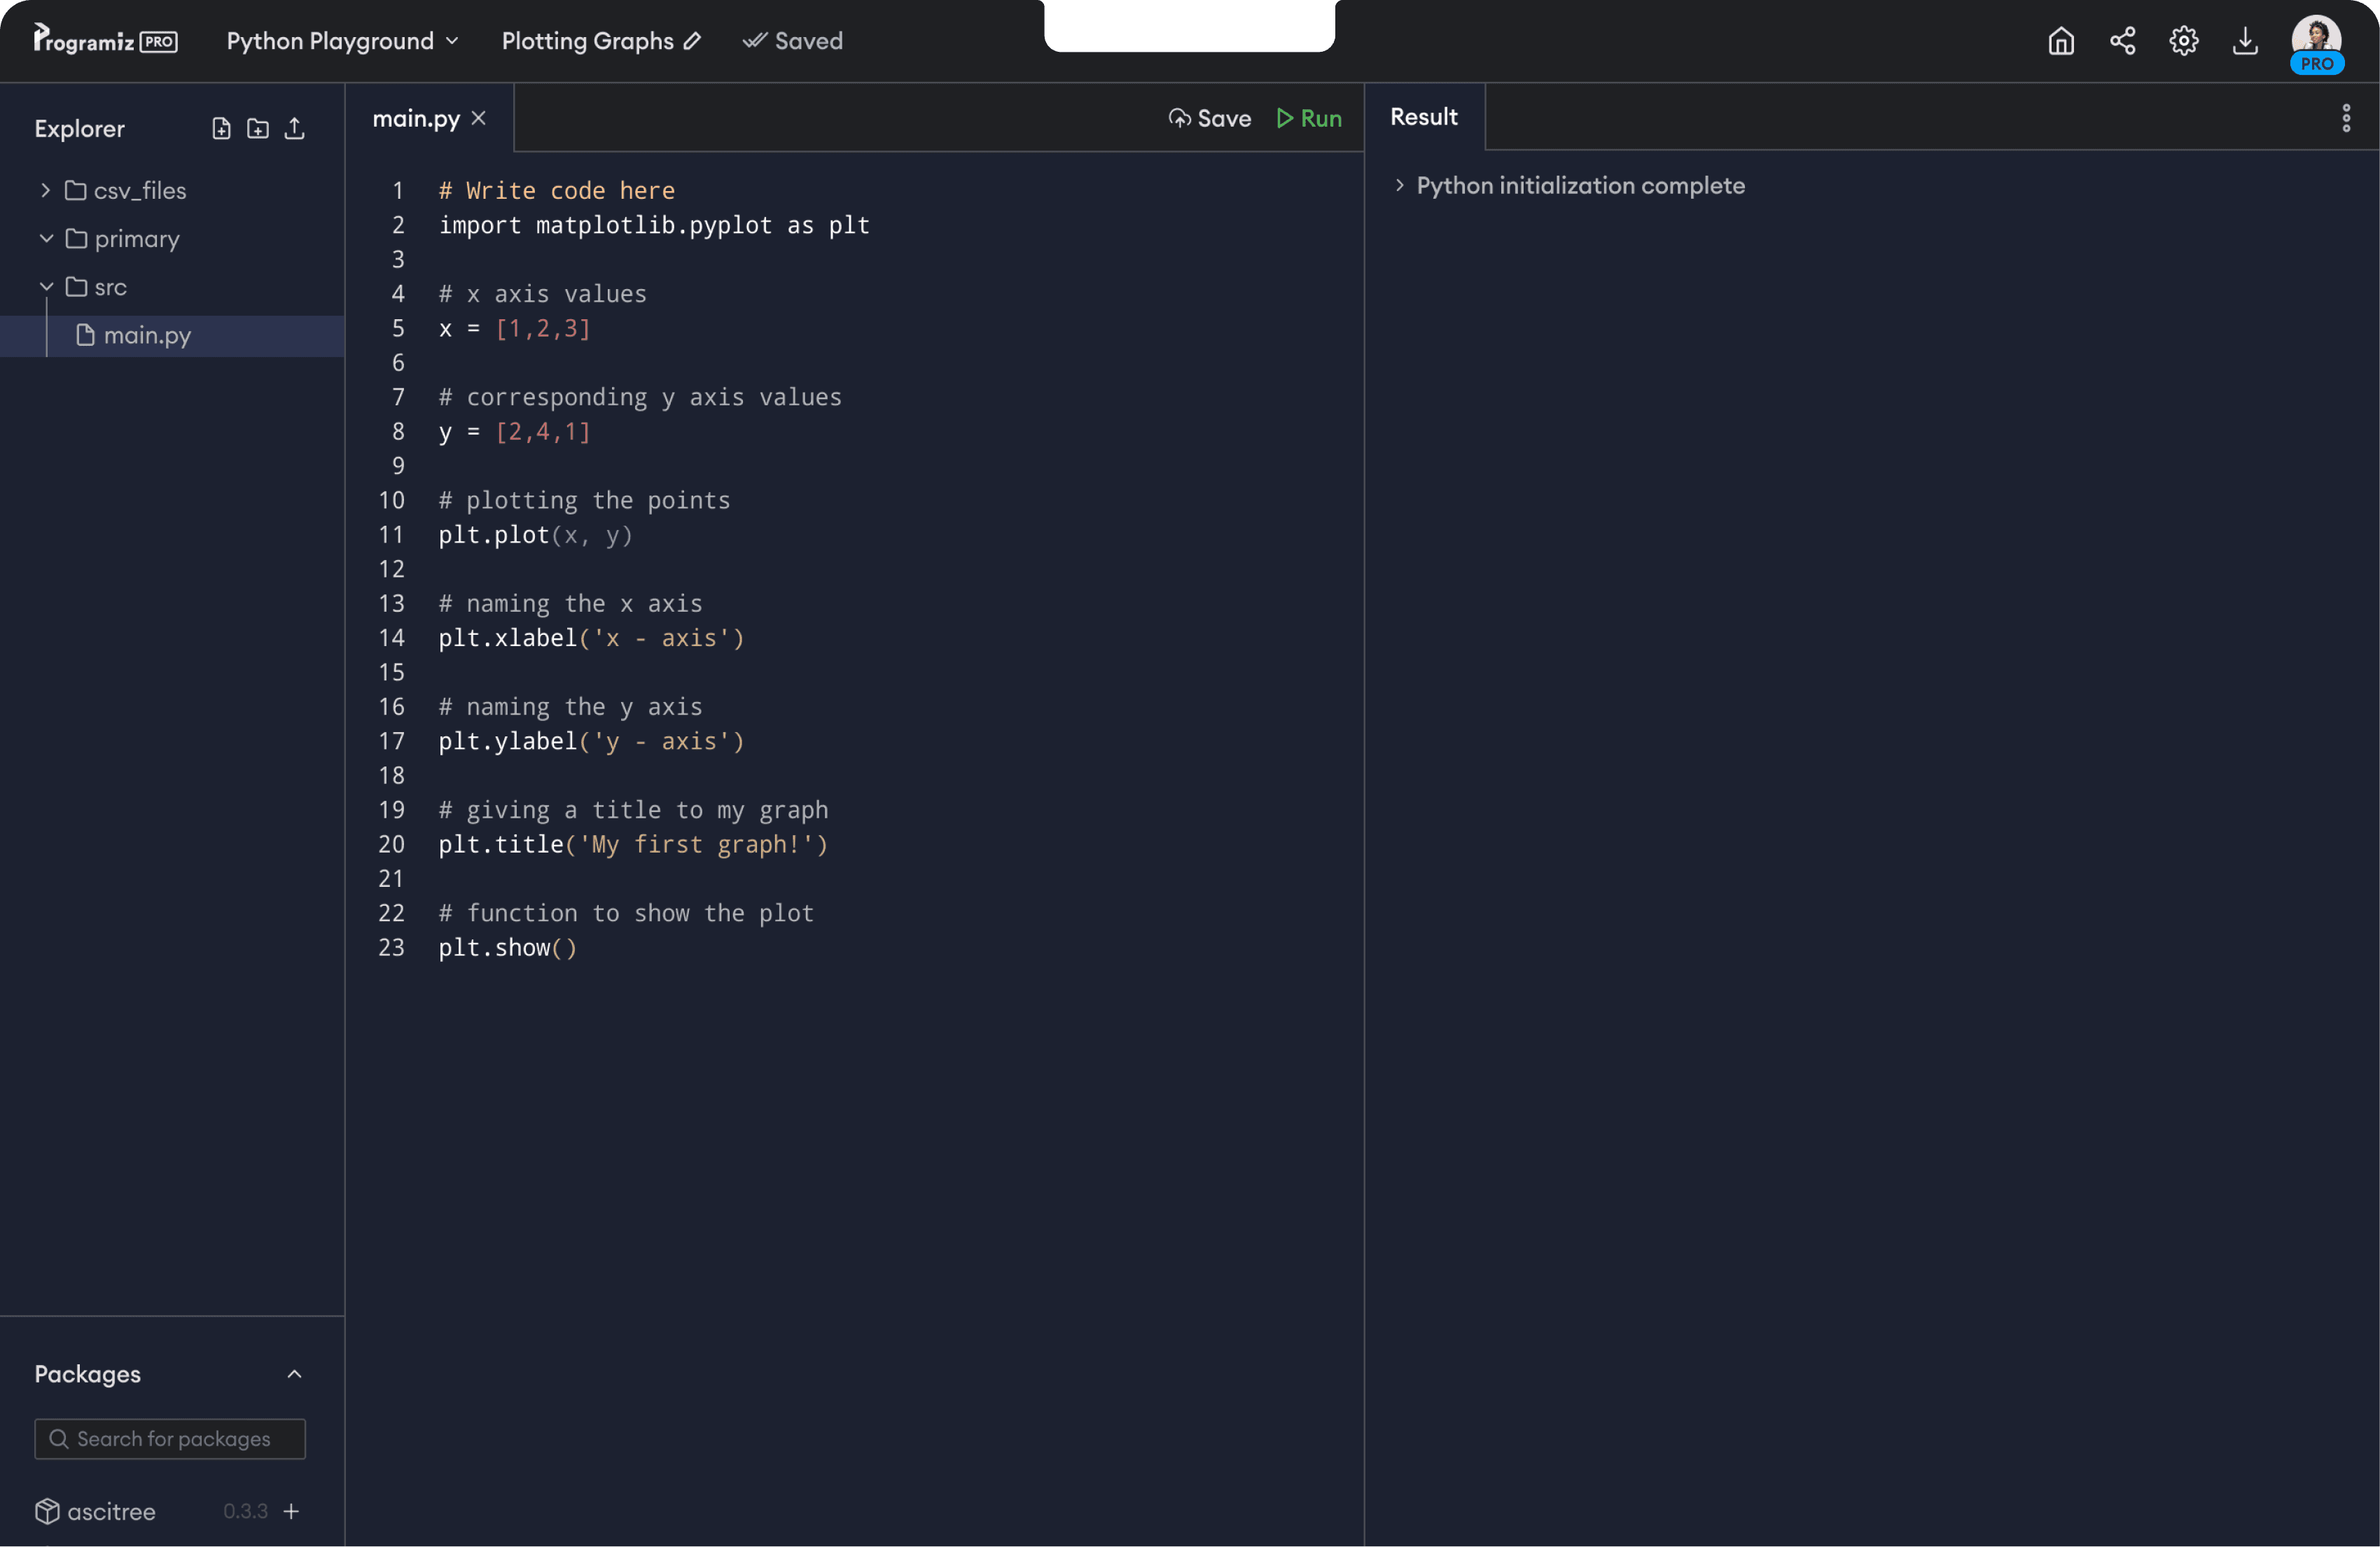Image resolution: width=2380 pixels, height=1547 pixels.
Task: Click the share icon in top bar
Action: 2122,41
